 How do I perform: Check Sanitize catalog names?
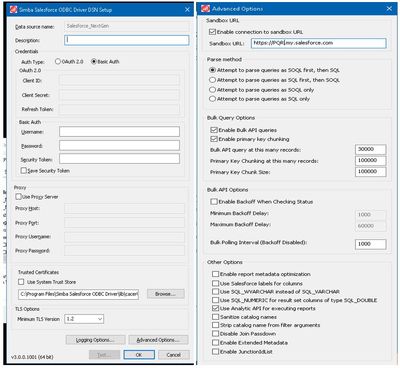coord(215,317)
